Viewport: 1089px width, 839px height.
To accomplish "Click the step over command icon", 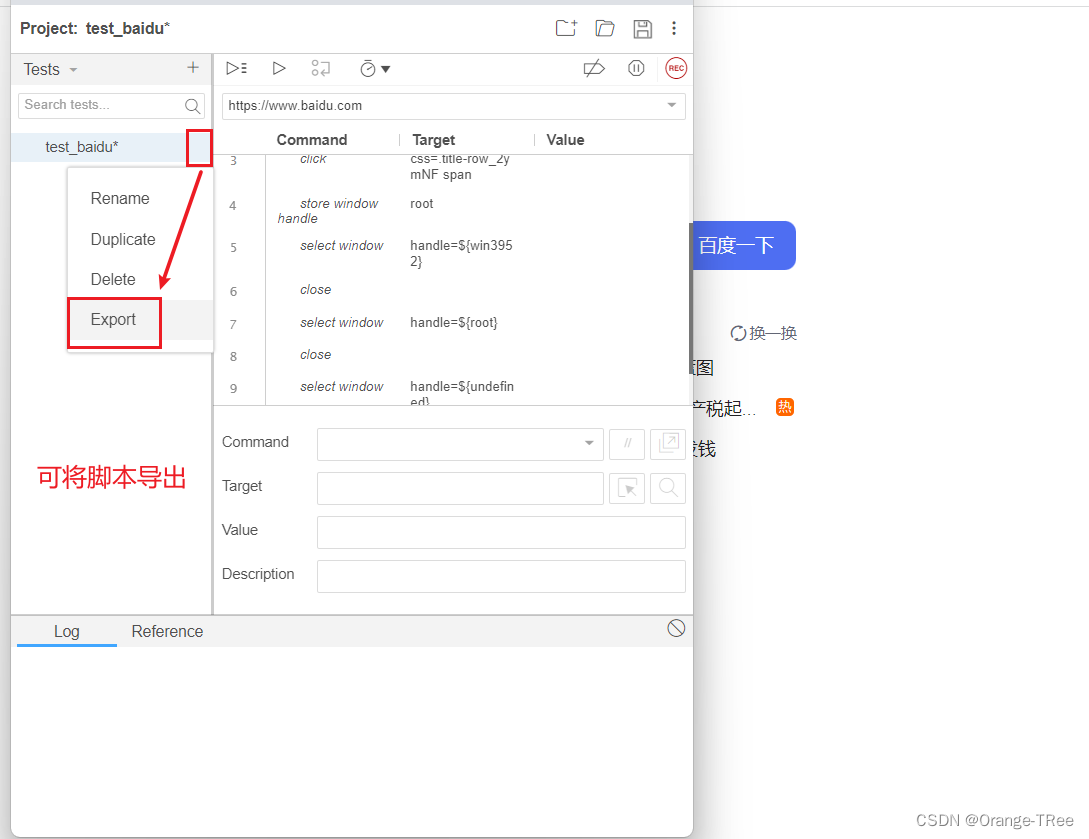I will pos(320,68).
